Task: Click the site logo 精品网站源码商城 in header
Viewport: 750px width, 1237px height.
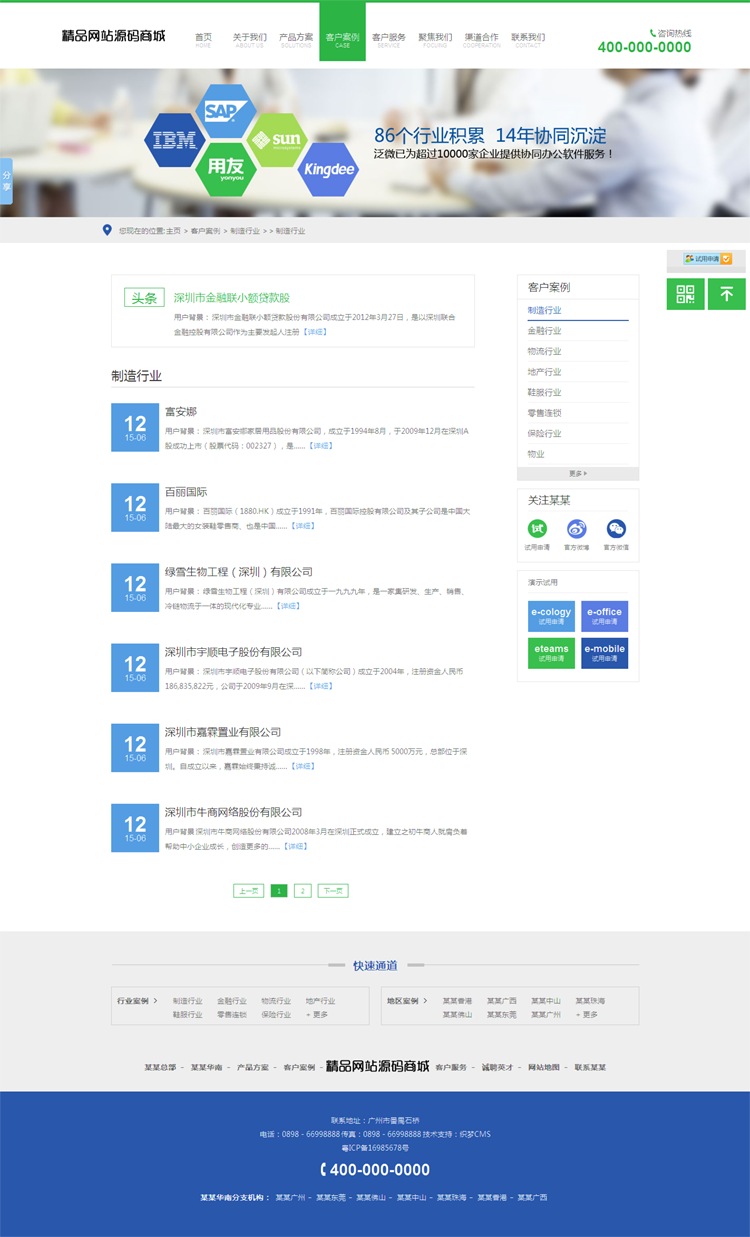Action: (113, 36)
